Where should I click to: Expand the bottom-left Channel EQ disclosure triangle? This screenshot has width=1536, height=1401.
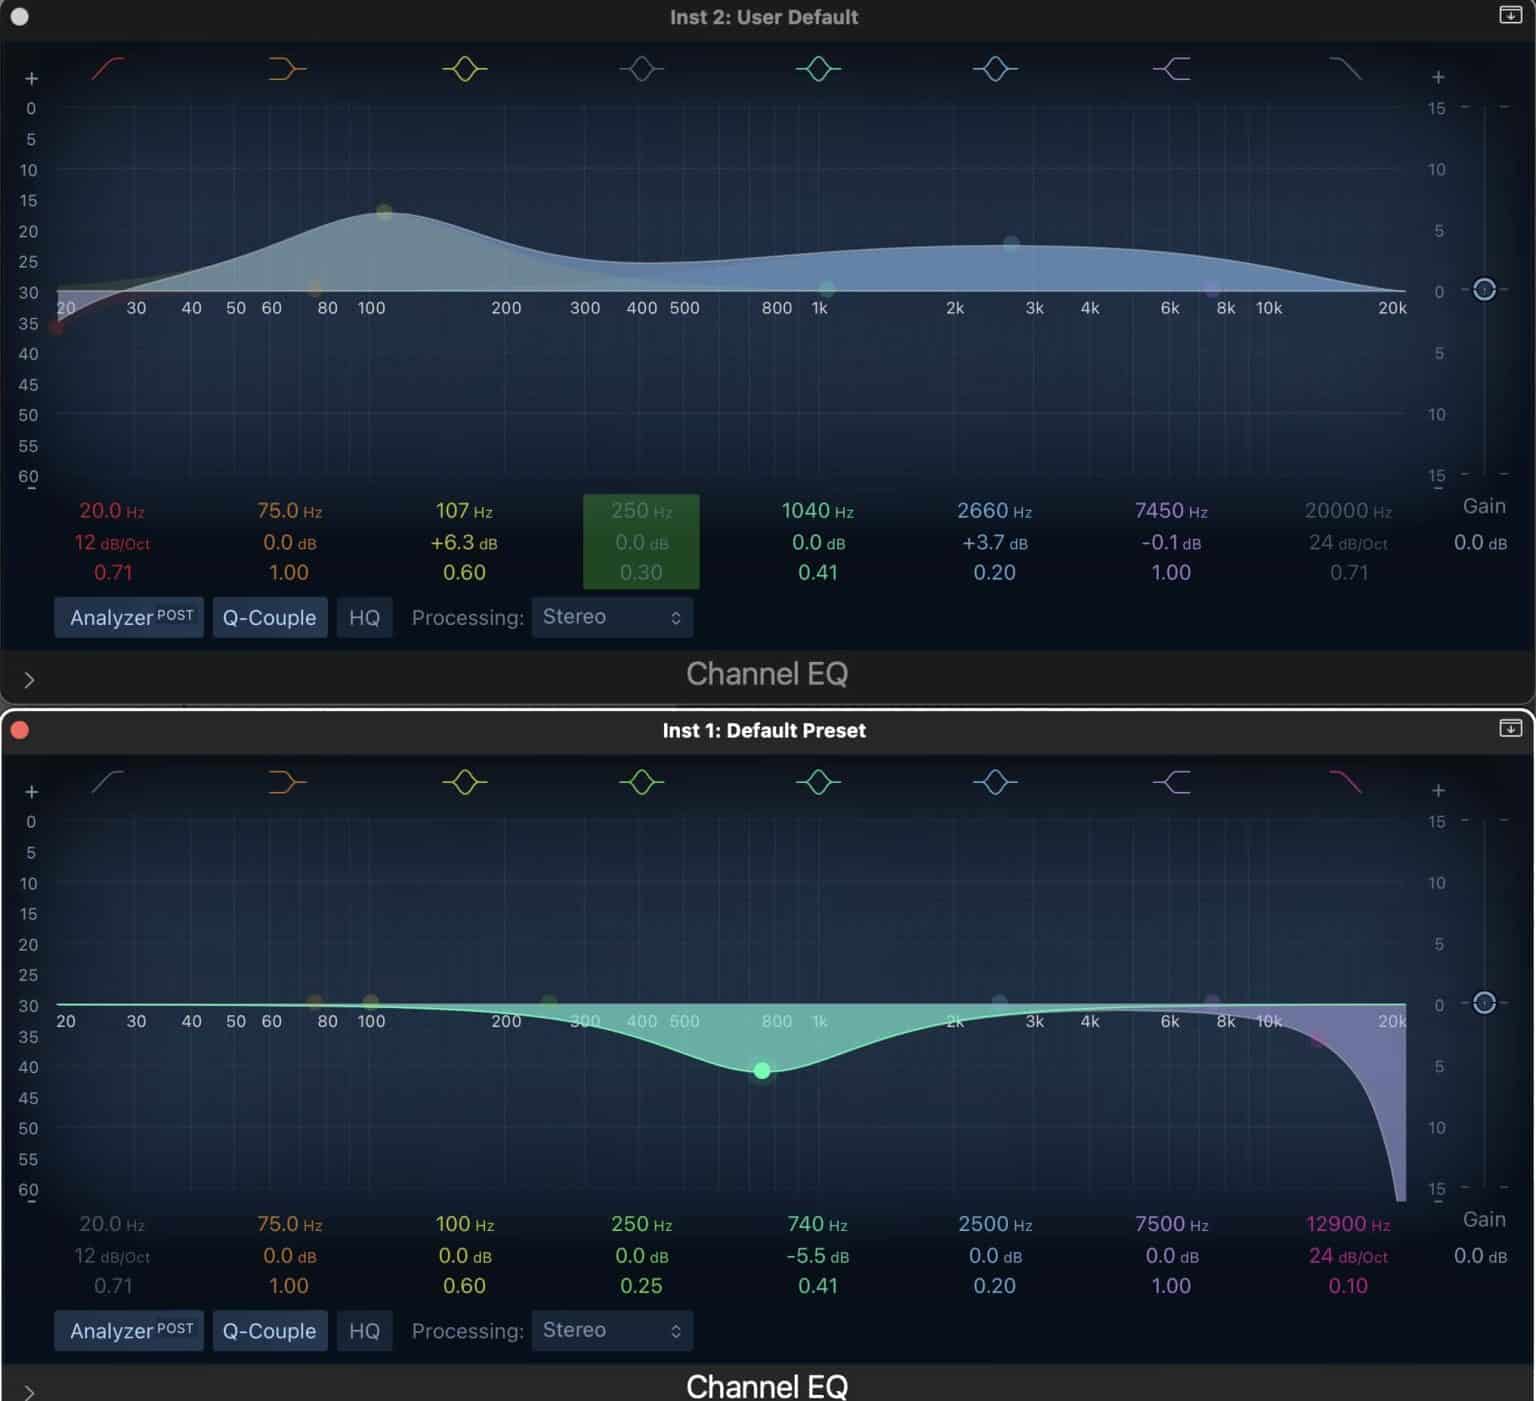tap(28, 1392)
